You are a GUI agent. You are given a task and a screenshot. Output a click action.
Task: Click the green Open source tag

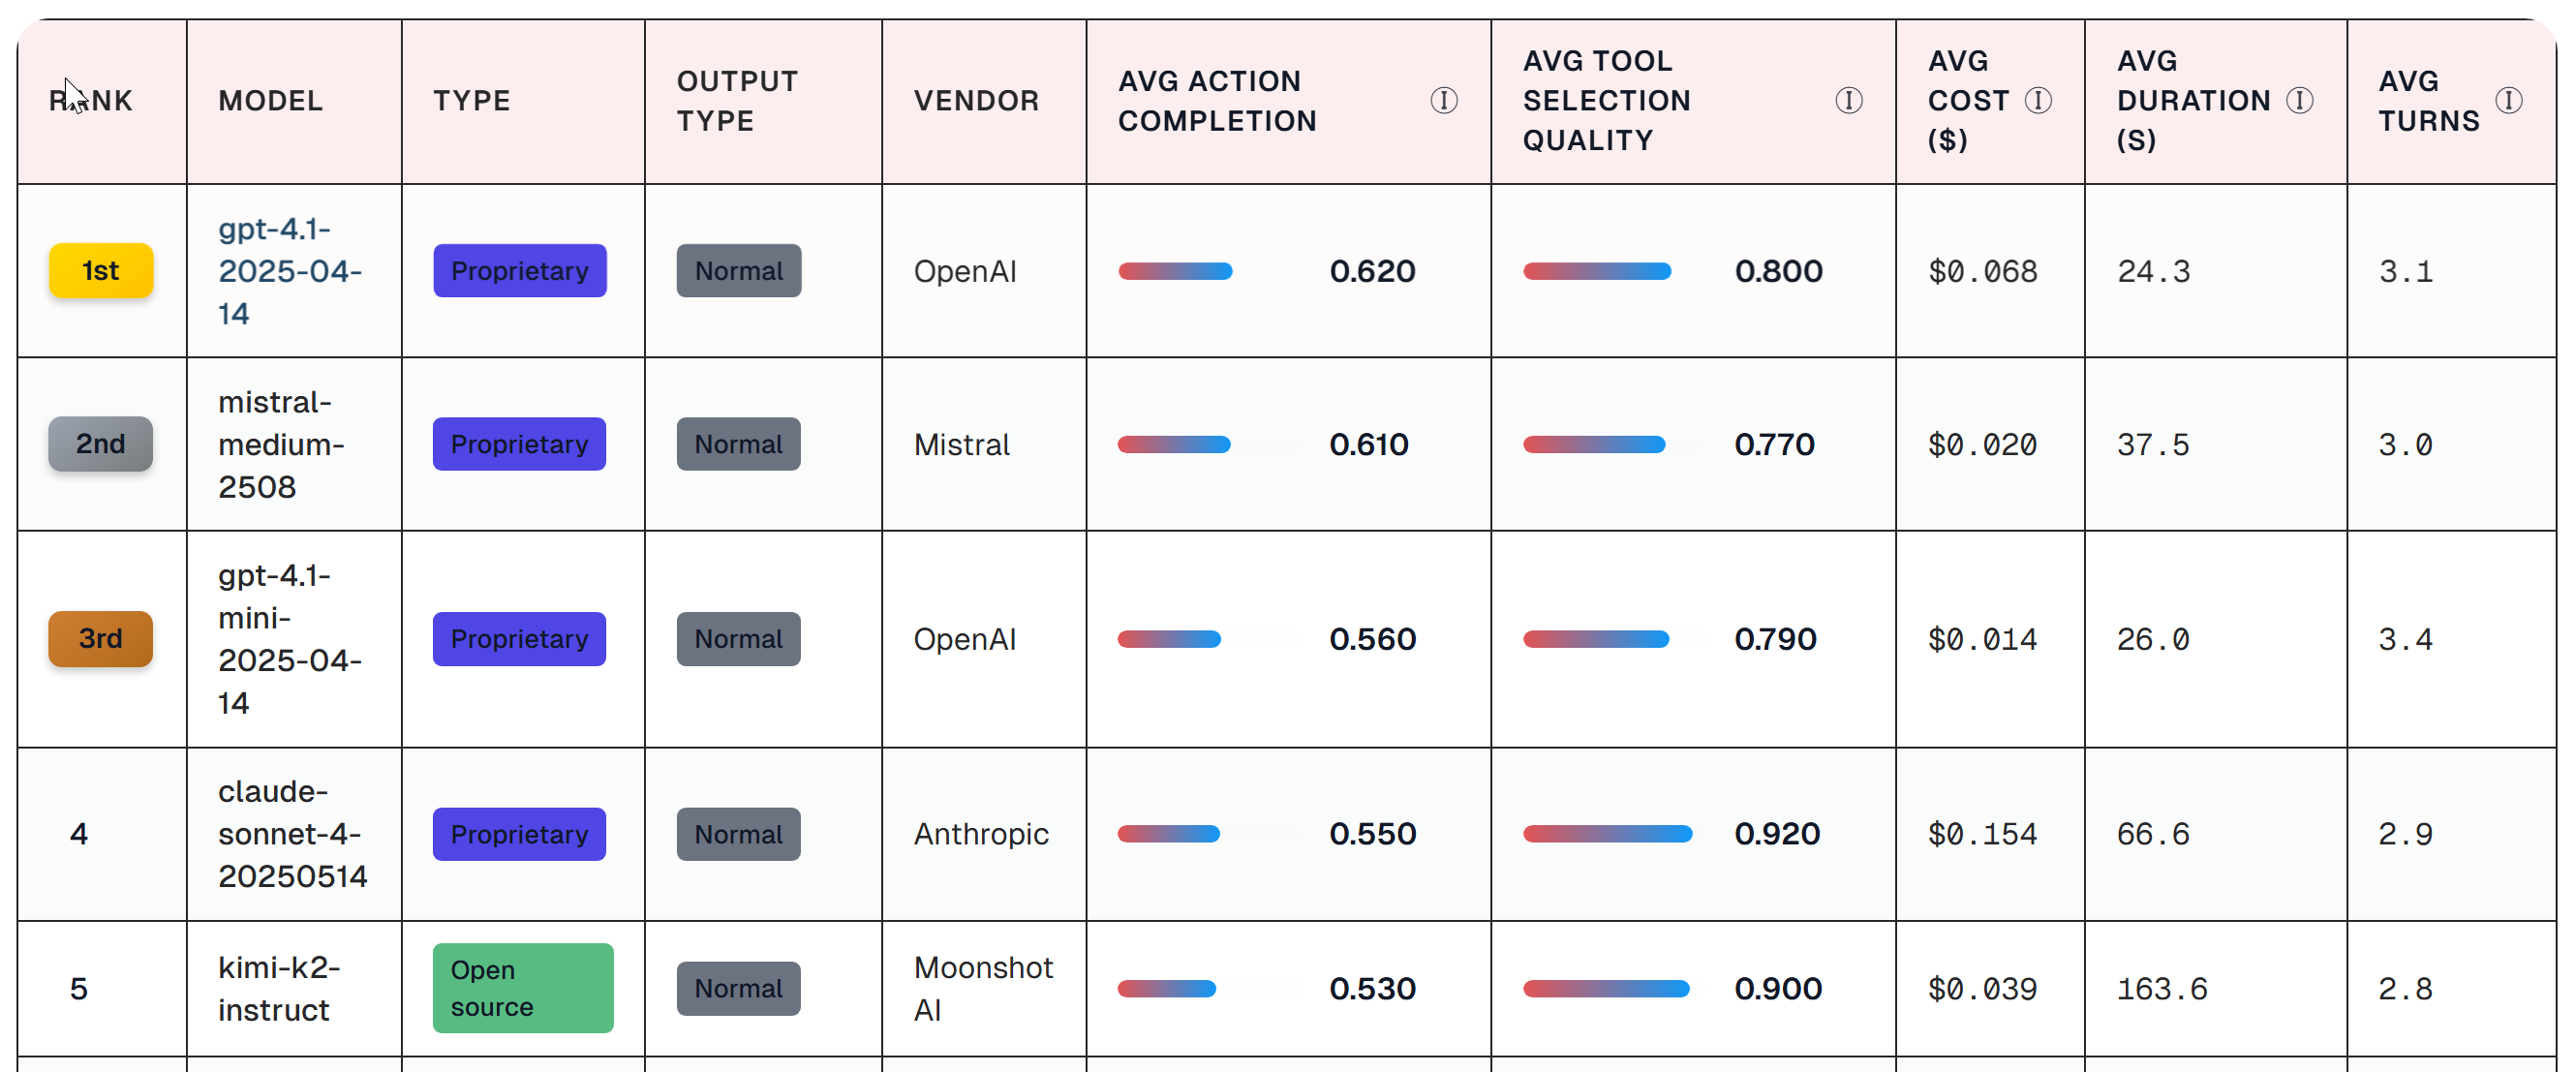click(x=522, y=988)
